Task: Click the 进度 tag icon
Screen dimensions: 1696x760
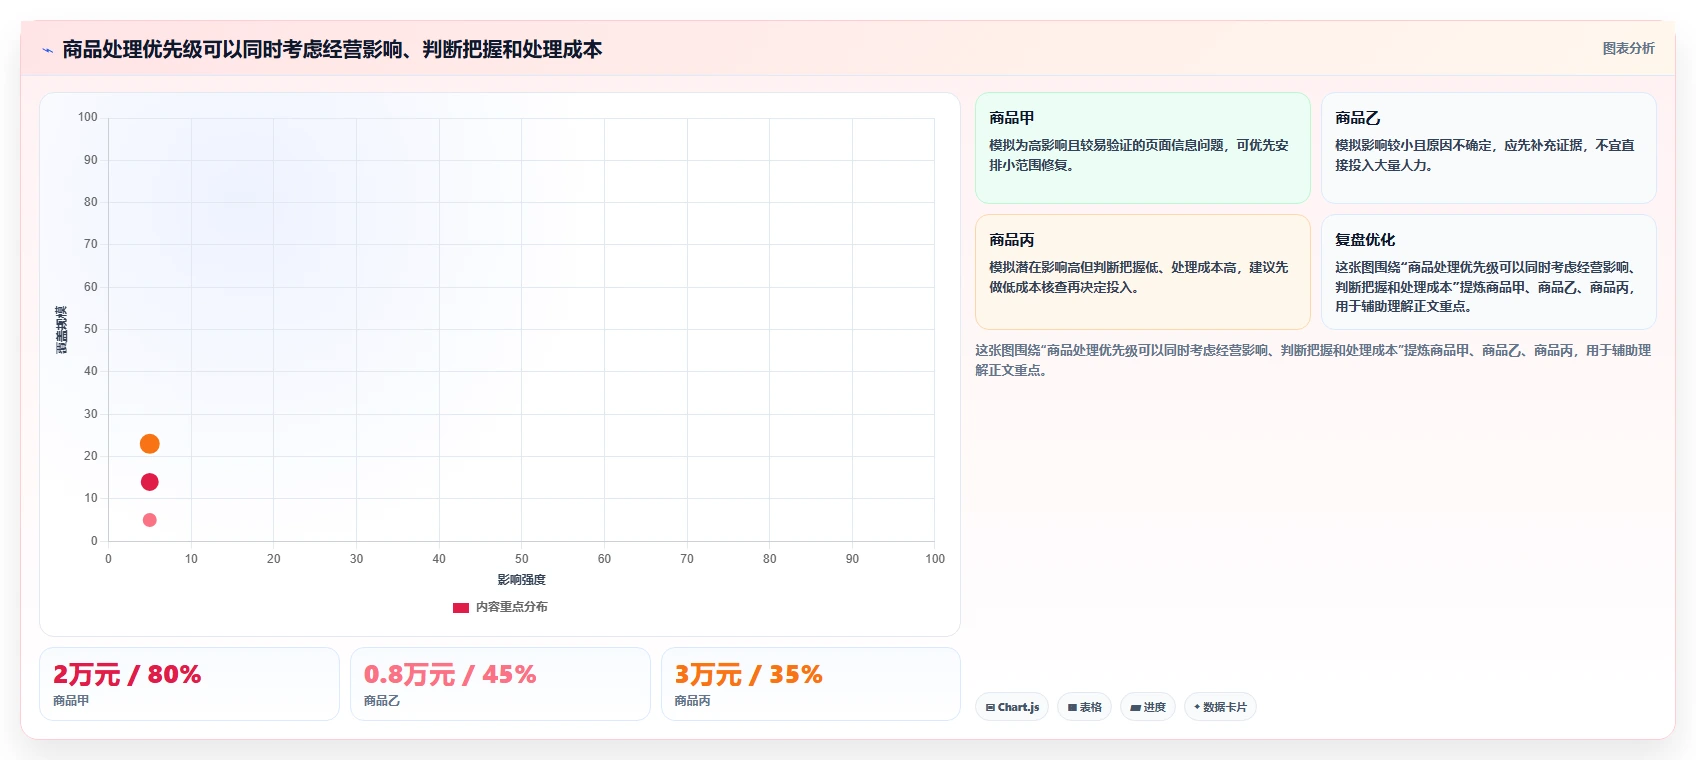Action: tap(1135, 707)
